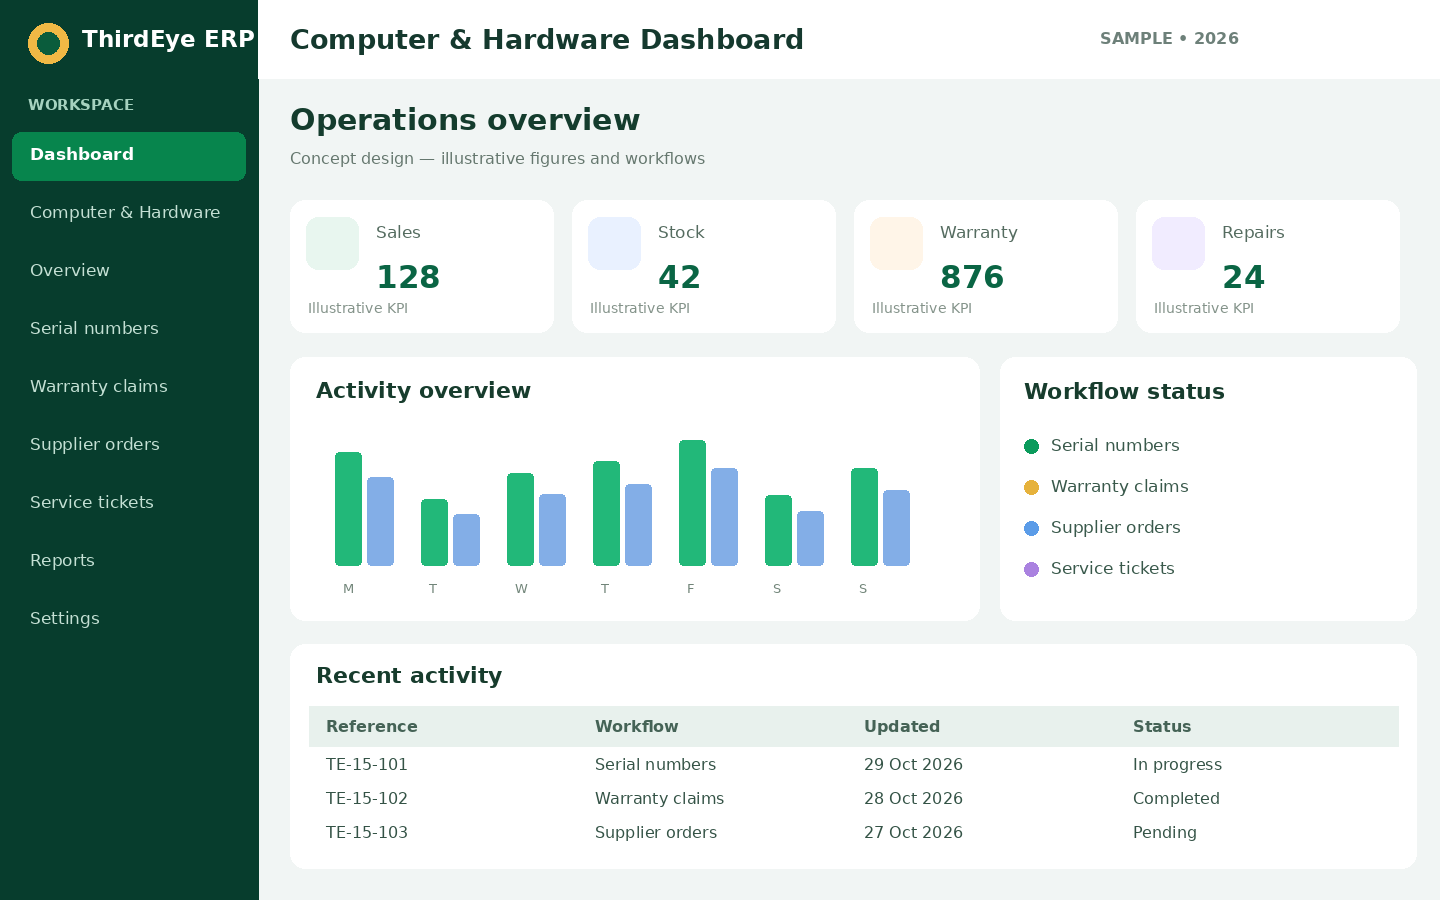The image size is (1440, 900).
Task: Click the date 29 Oct 2026
Action: [913, 764]
